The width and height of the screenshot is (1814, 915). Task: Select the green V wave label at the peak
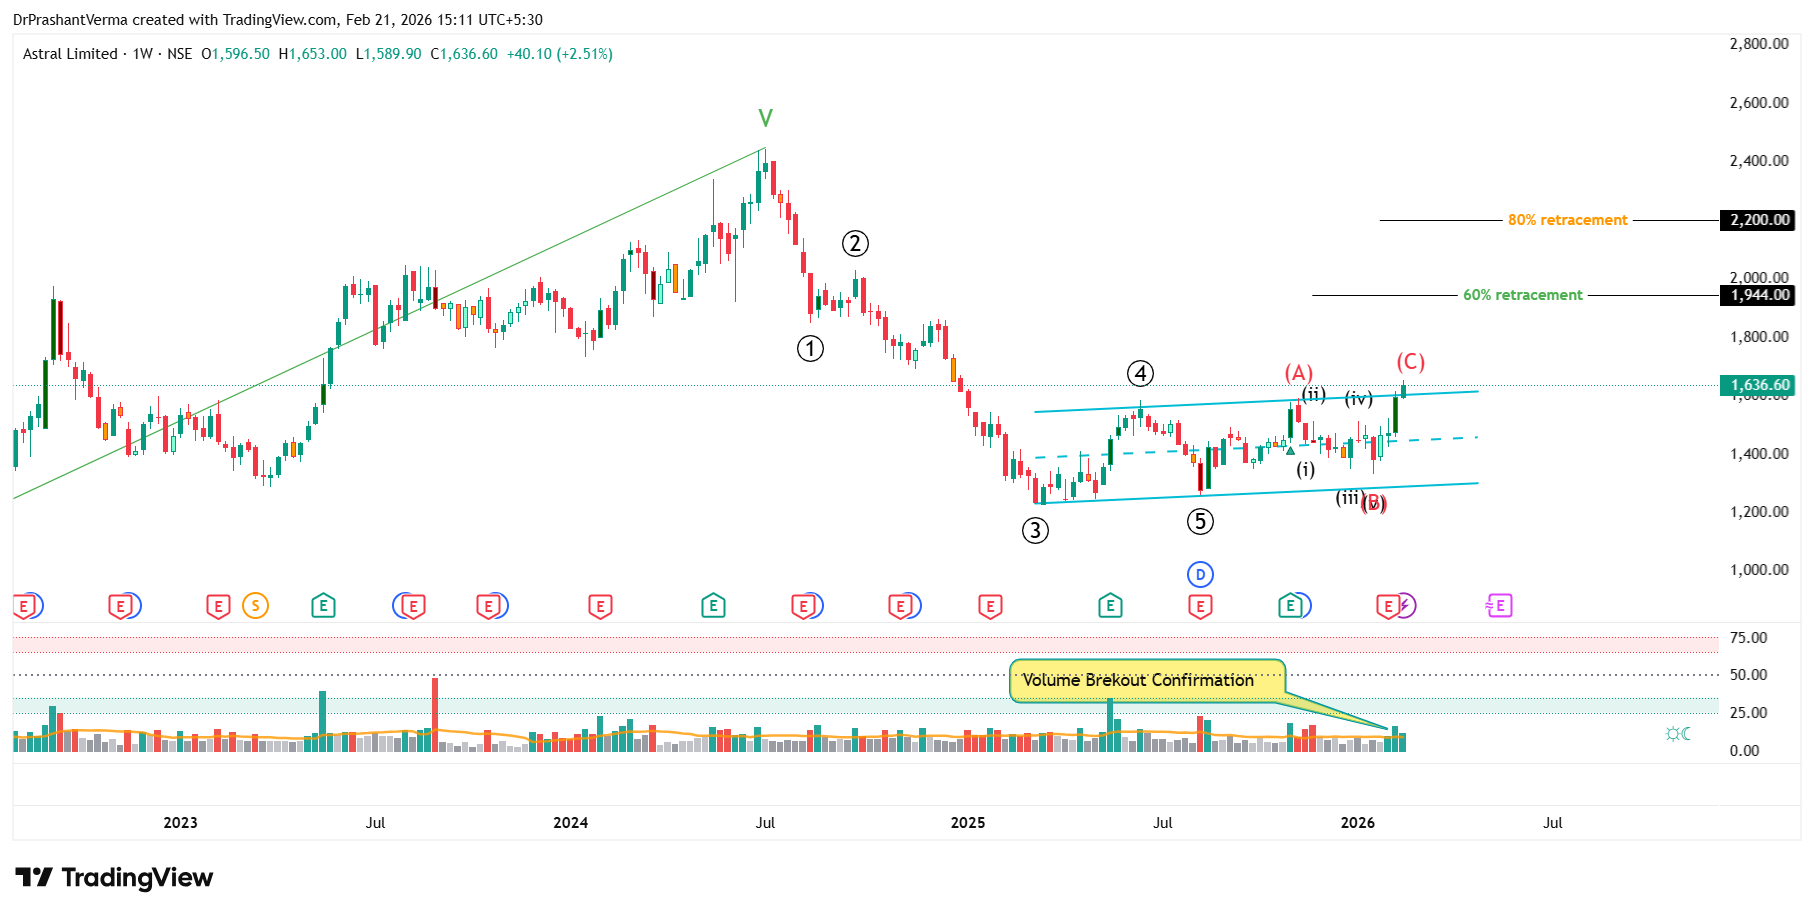pos(765,118)
